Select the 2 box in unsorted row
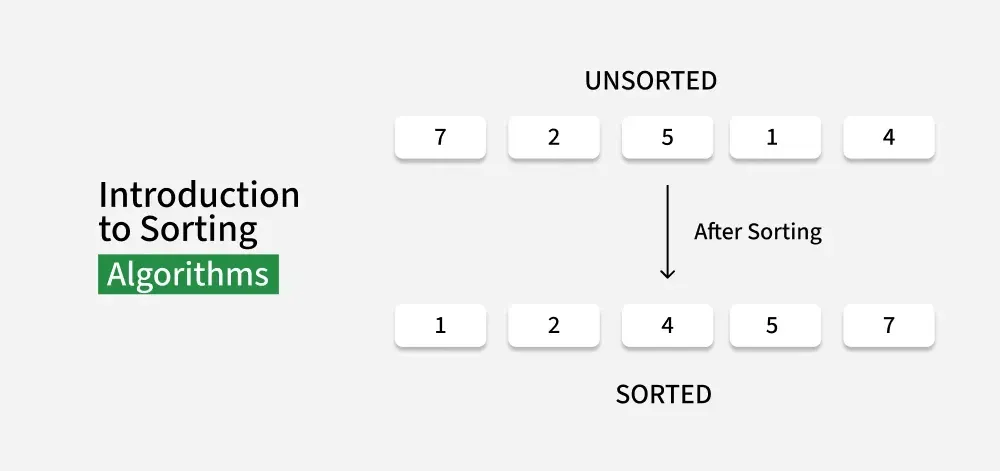The image size is (1000, 471). [554, 138]
